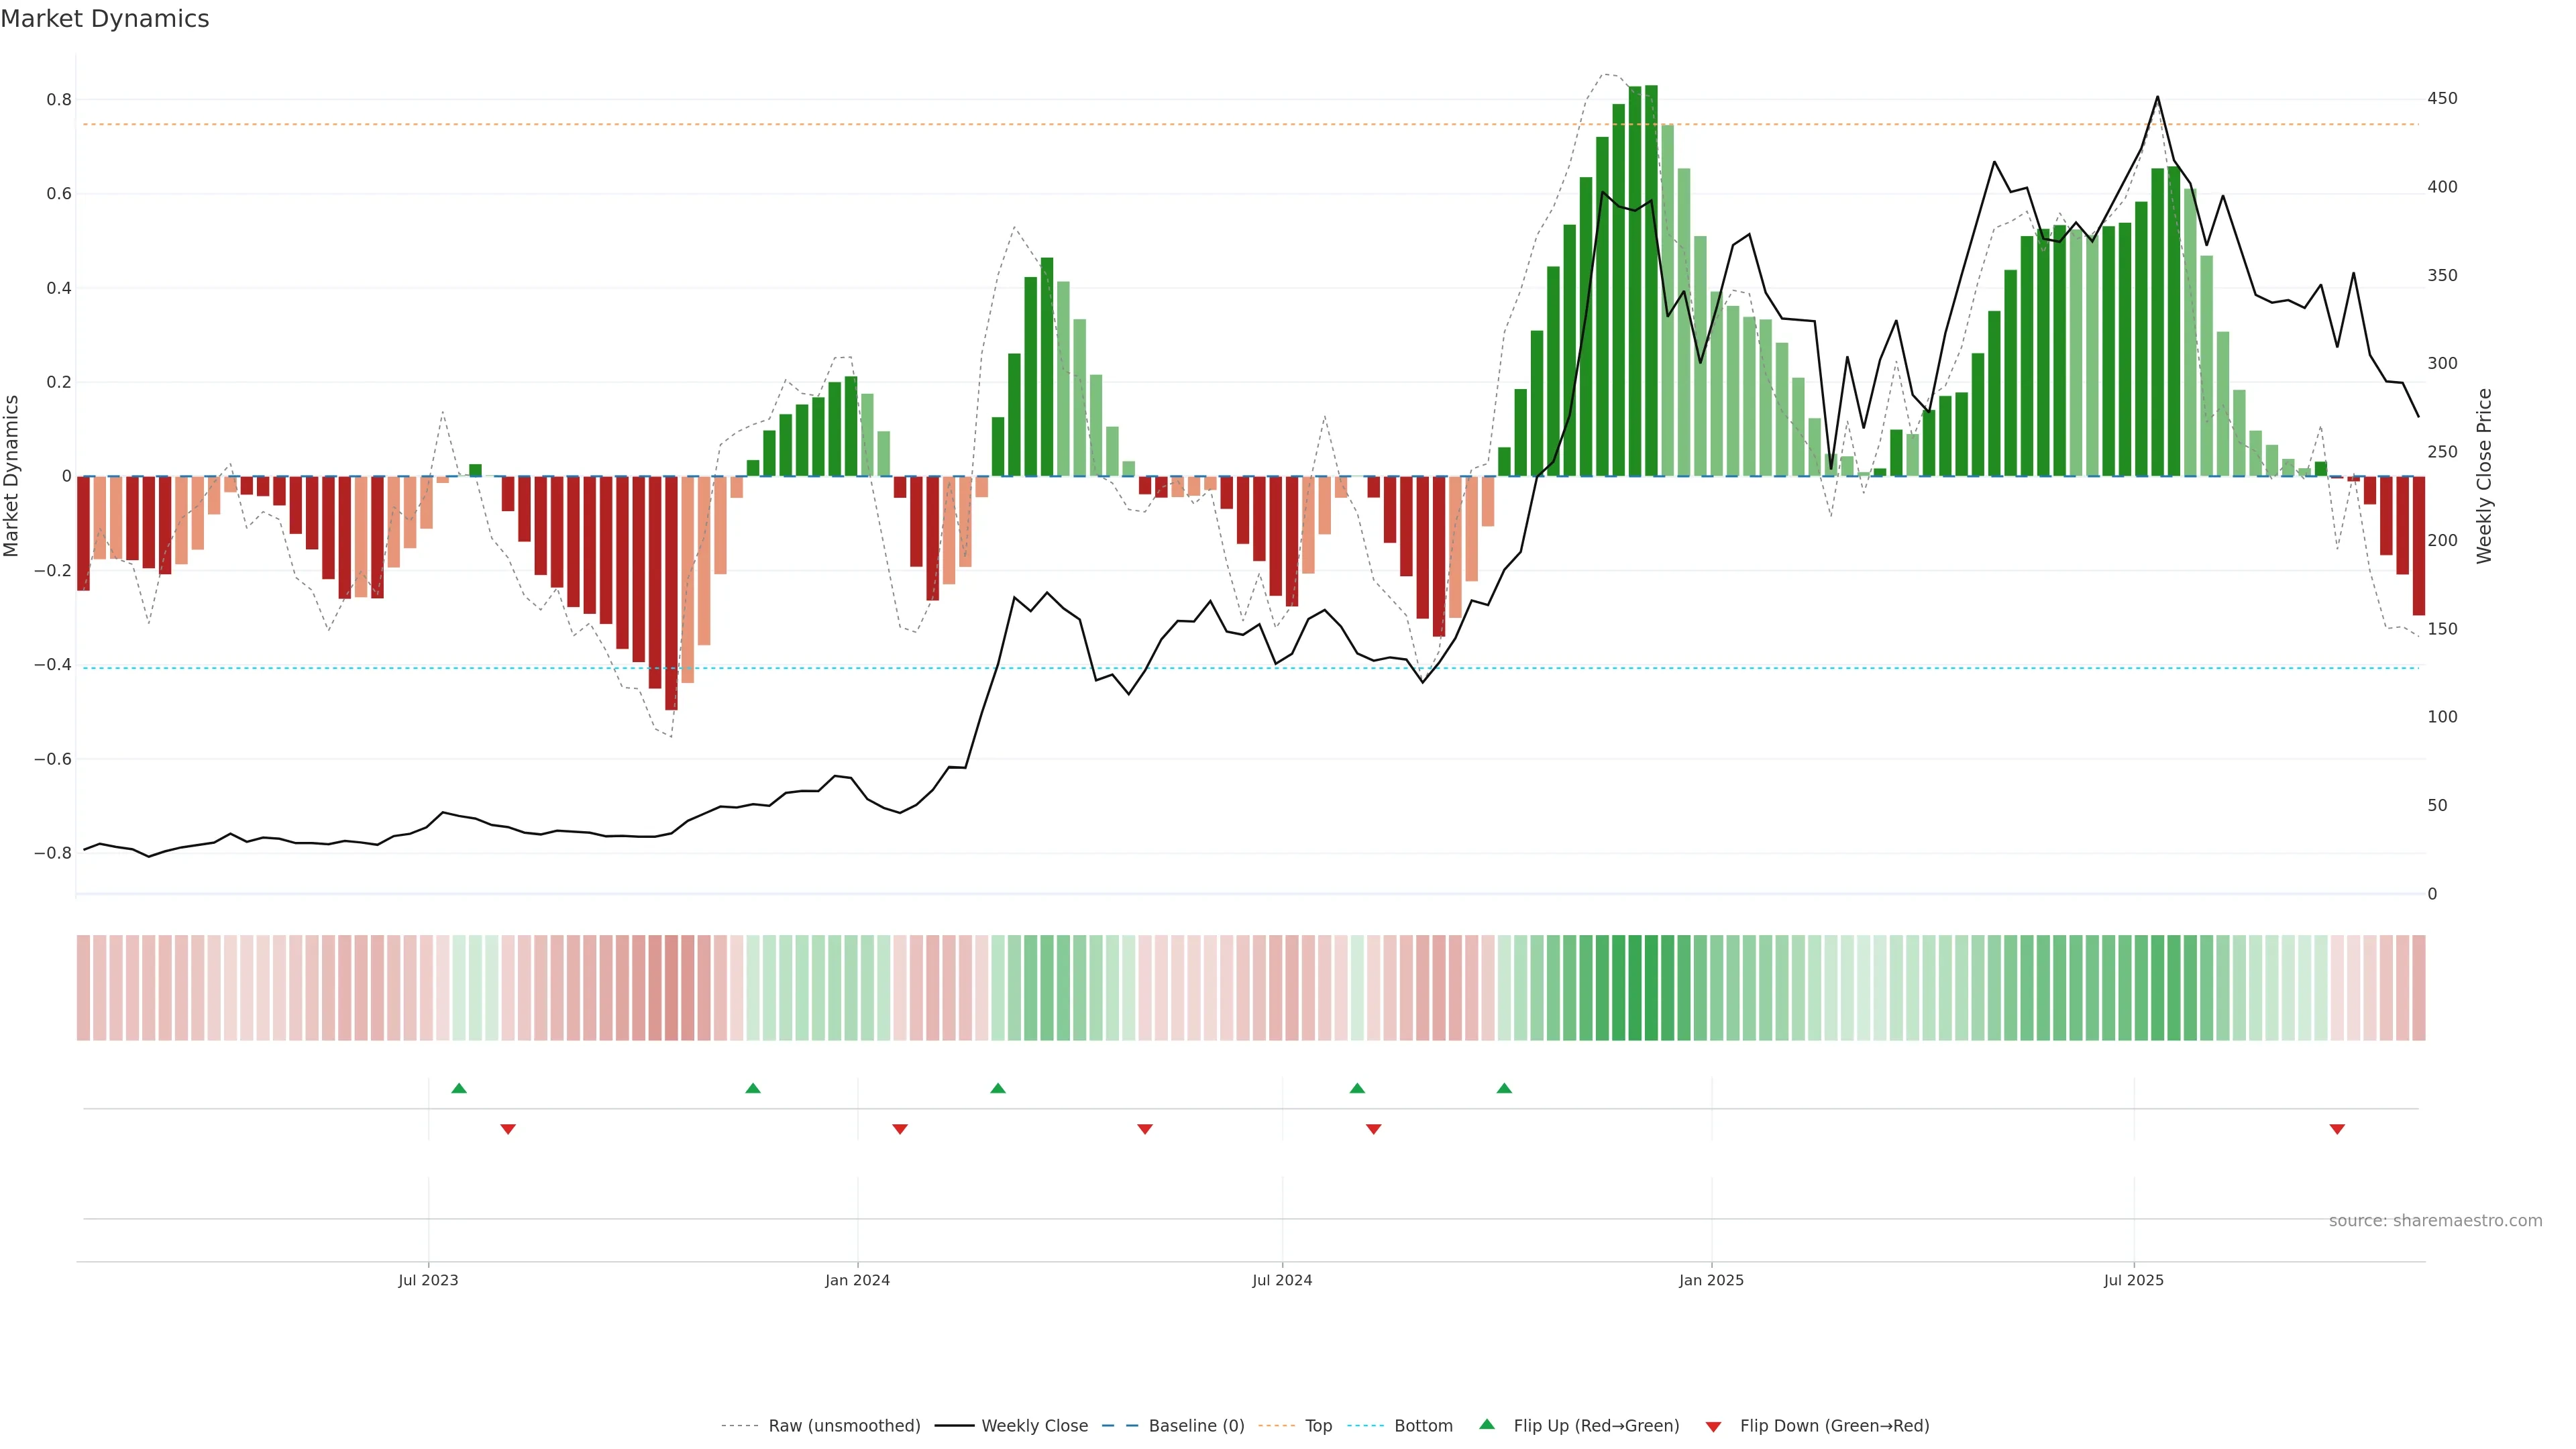Click the green flip-up marker before Jan 2024
2576x1449 pixels.
click(x=753, y=1088)
